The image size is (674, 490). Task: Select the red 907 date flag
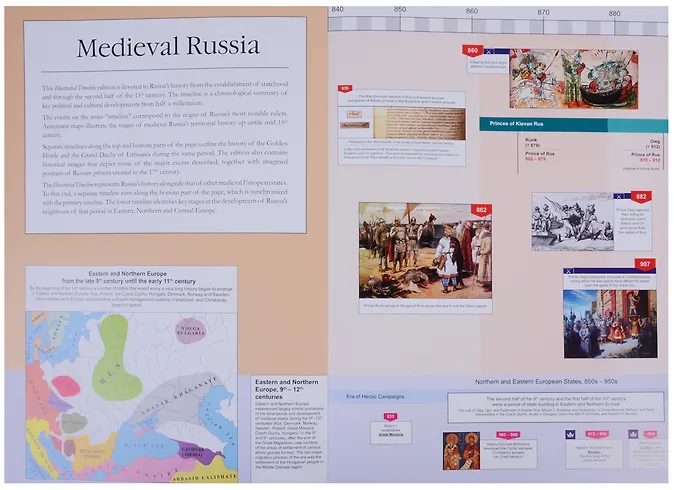point(645,264)
